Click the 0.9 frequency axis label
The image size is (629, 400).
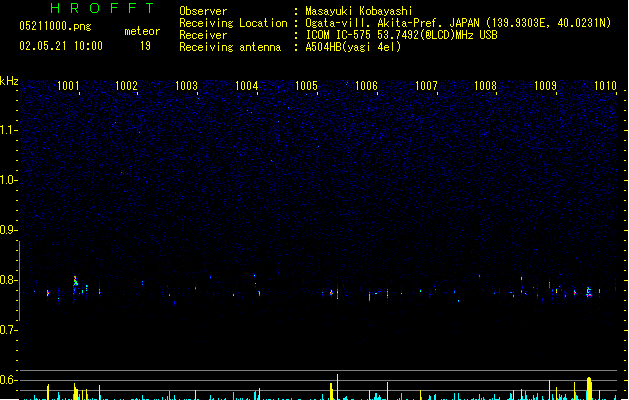(x=8, y=230)
